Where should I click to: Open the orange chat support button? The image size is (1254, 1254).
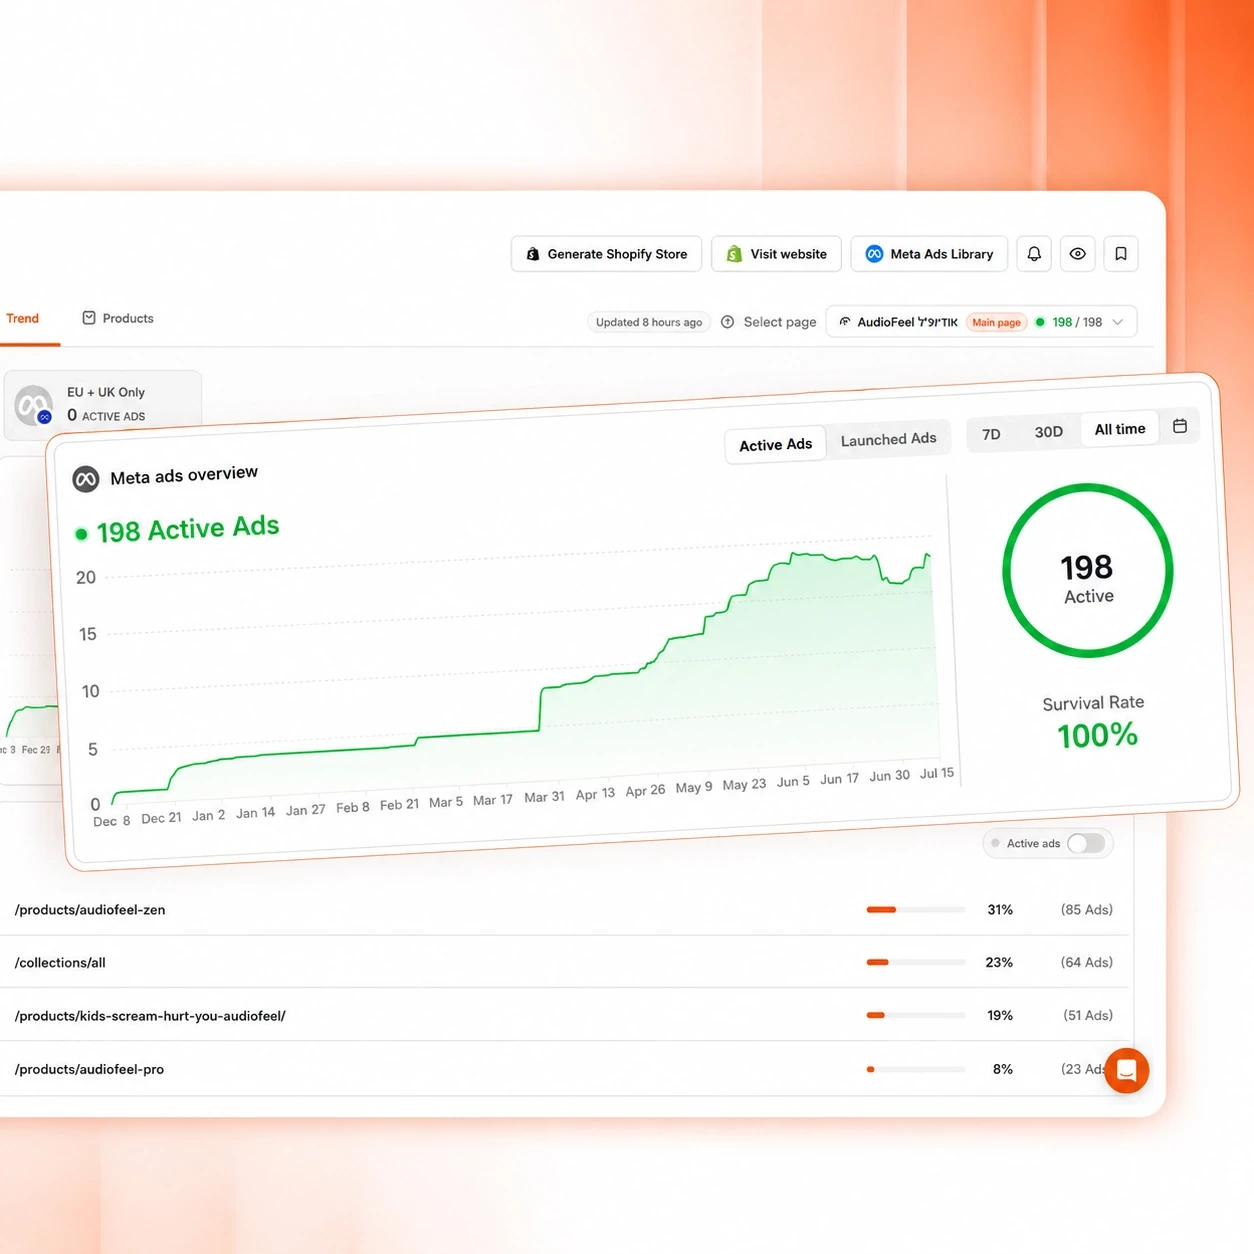(1127, 1071)
